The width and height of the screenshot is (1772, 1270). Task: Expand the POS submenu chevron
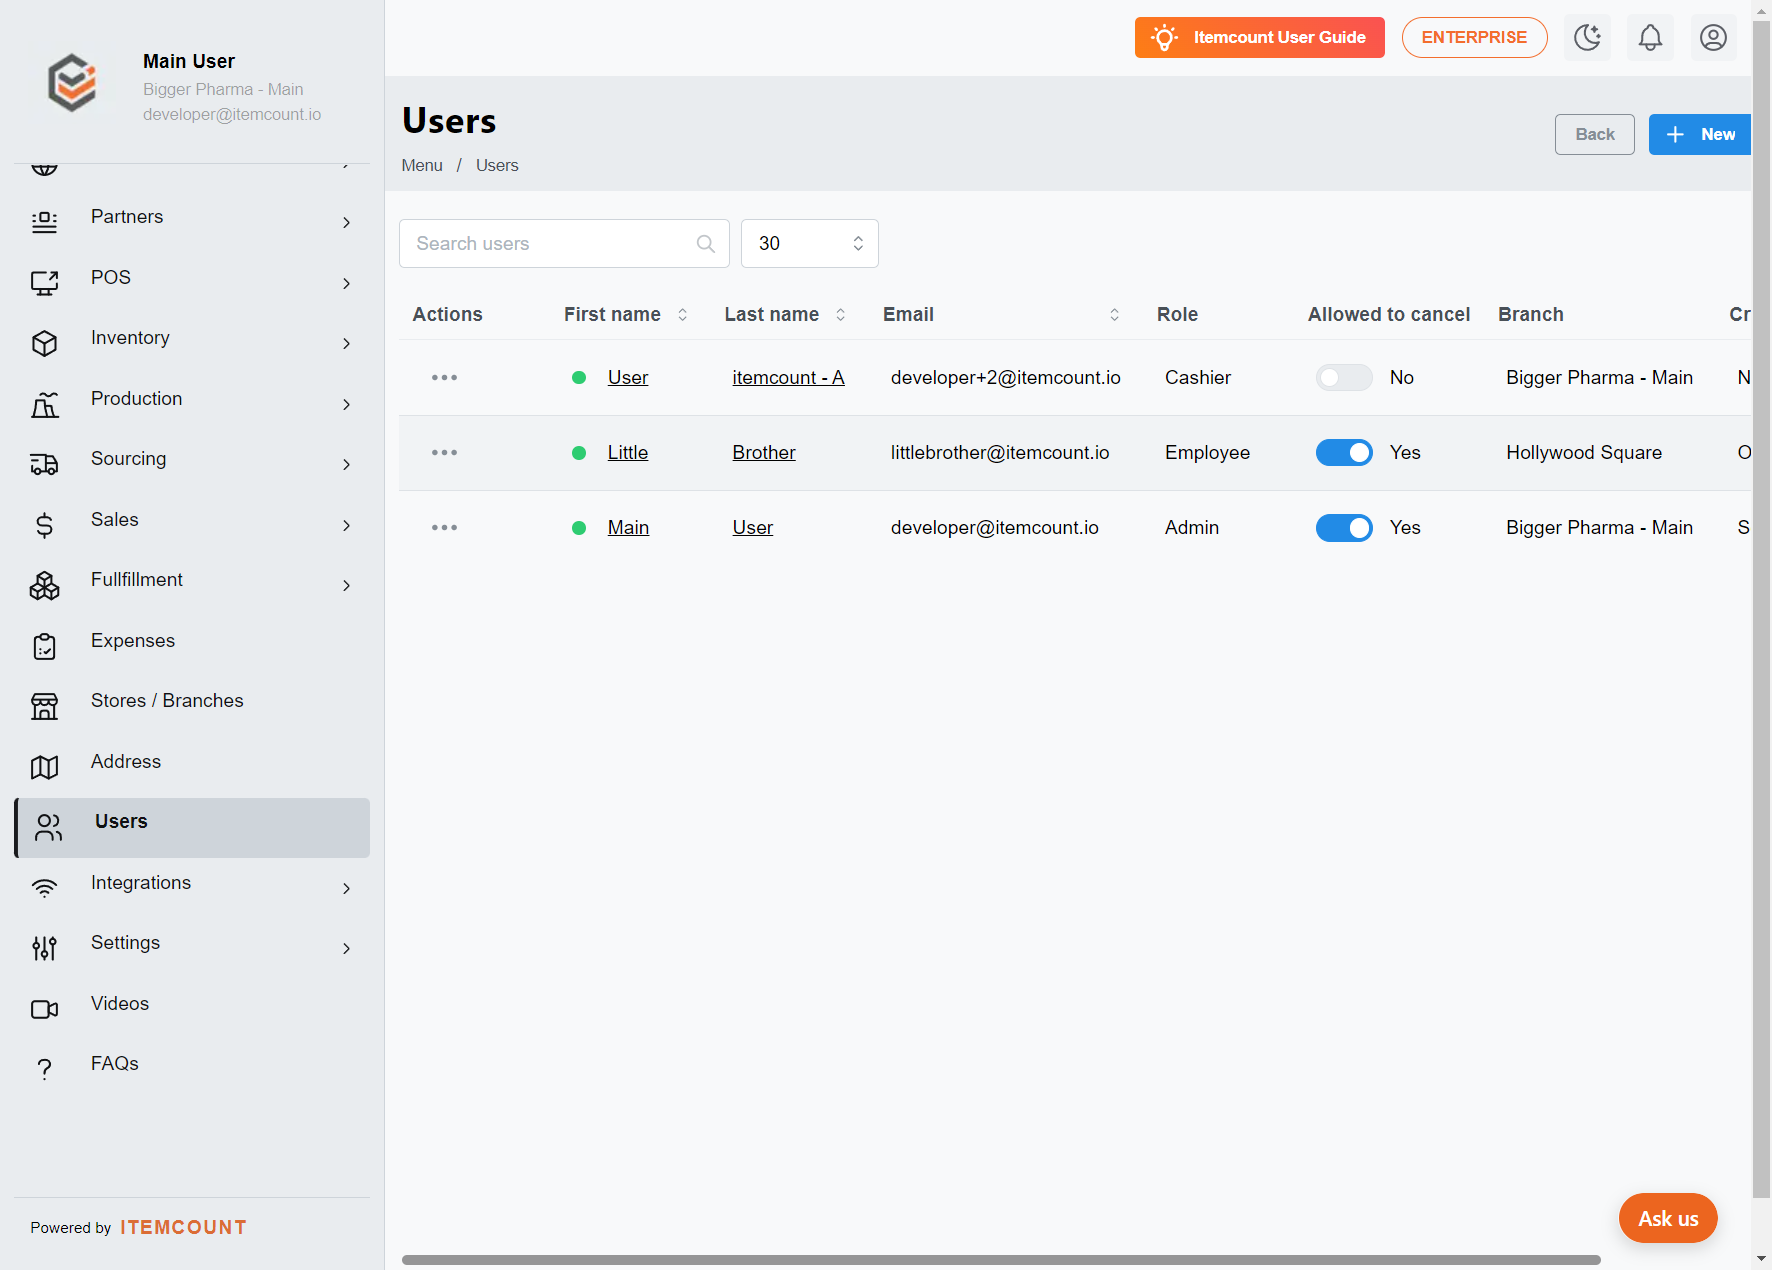click(347, 283)
